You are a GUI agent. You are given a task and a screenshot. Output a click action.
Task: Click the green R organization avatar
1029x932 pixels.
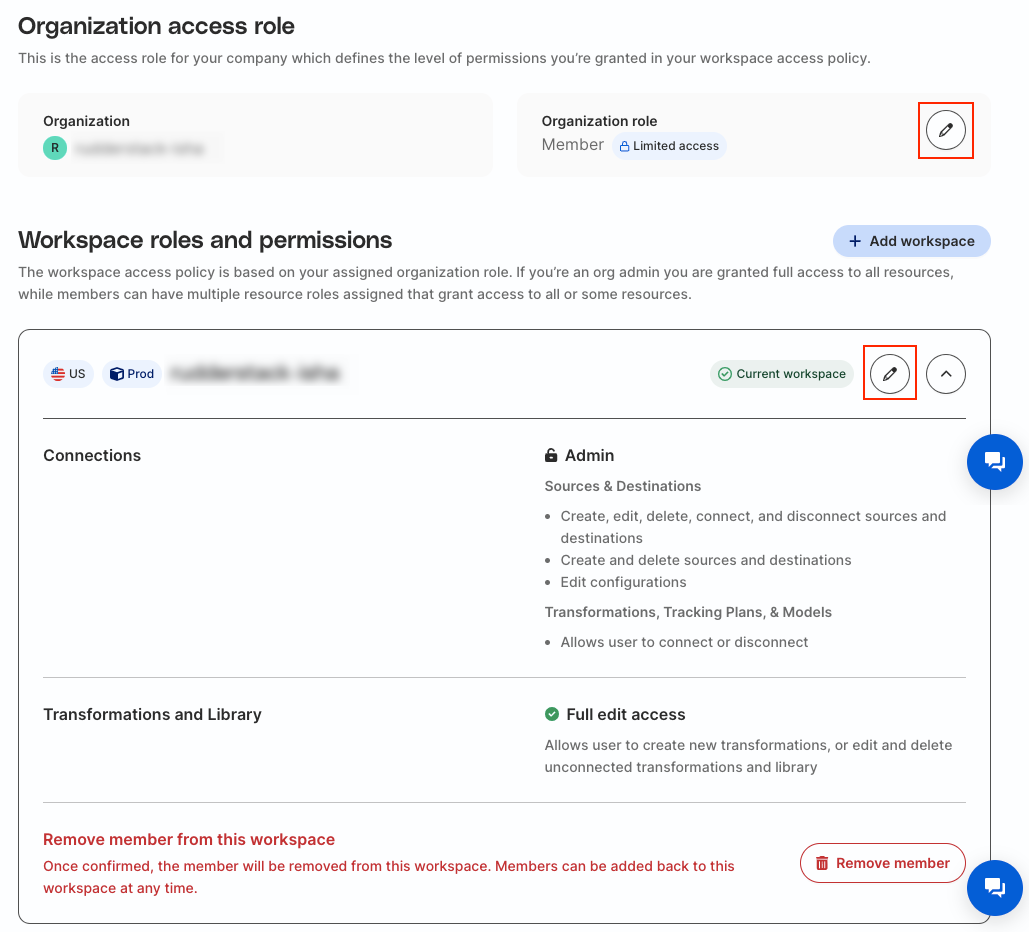55,148
